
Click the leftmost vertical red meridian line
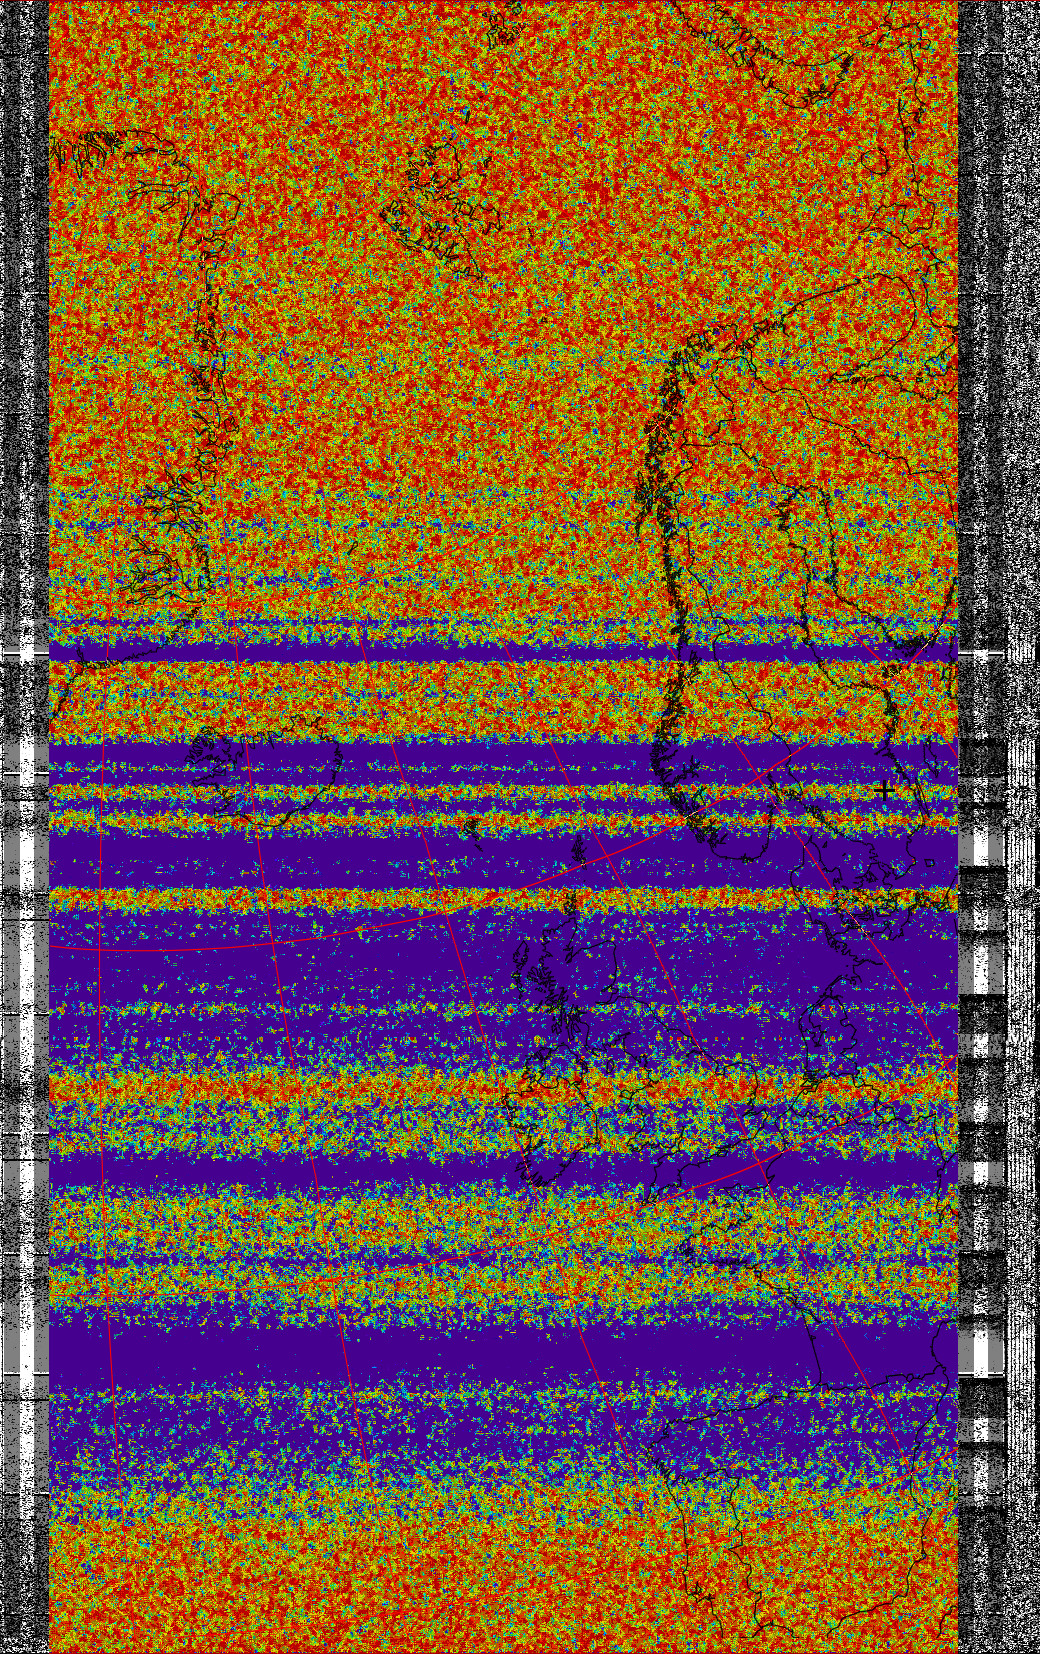tap(102, 1000)
